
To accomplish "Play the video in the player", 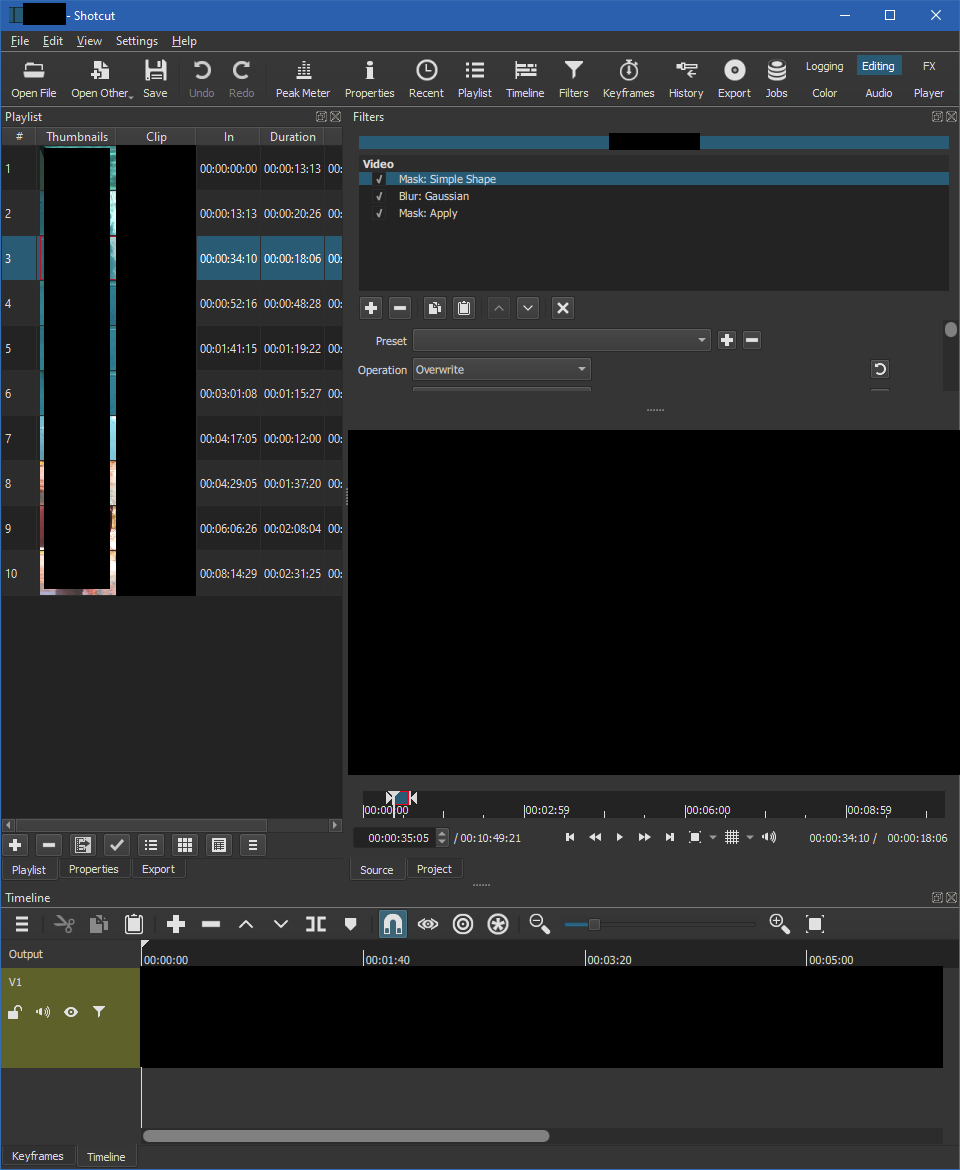I will [619, 837].
